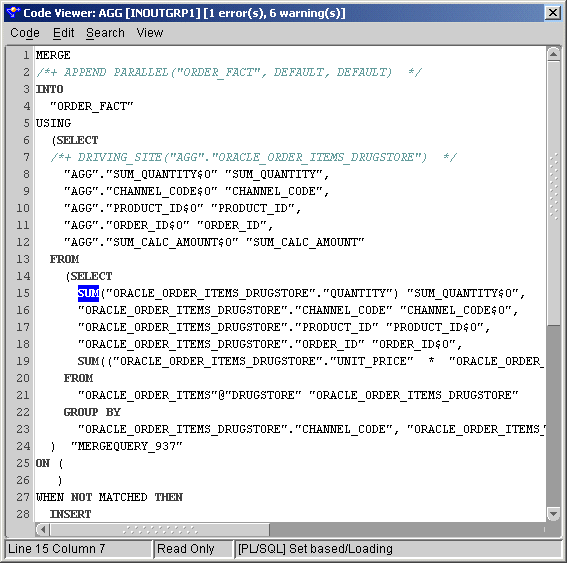Click the Code Viewer title bar icon
The image size is (568, 563).
tap(13, 13)
